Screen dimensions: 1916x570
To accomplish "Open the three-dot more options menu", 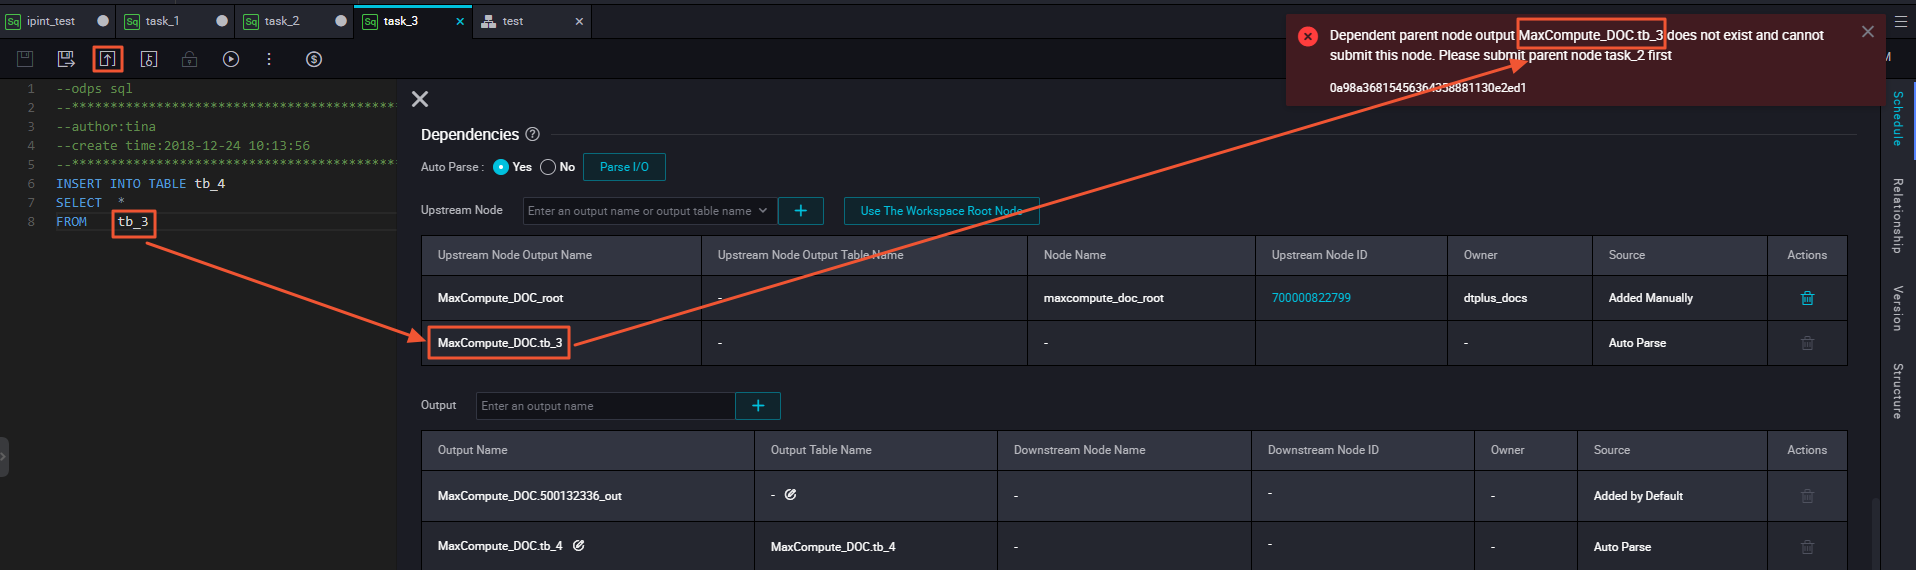I will click(x=269, y=59).
